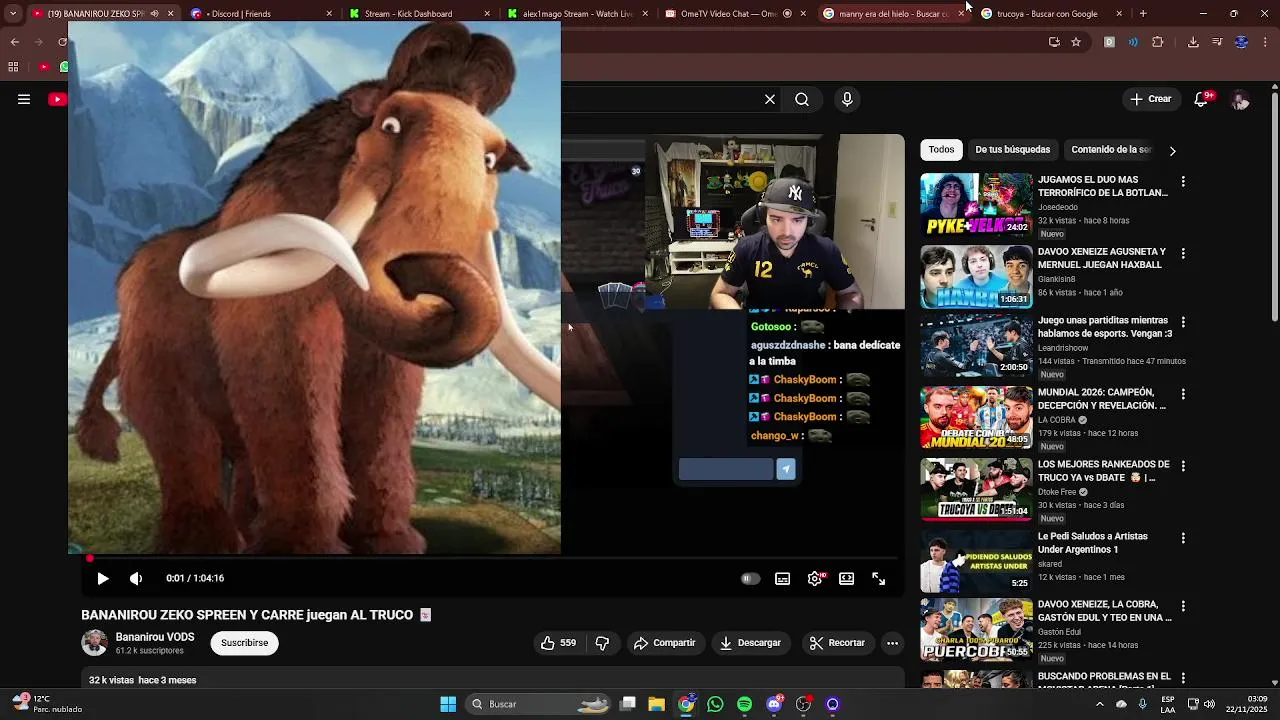Click the YouTube search magnifier button
The image size is (1280, 720).
(x=802, y=99)
